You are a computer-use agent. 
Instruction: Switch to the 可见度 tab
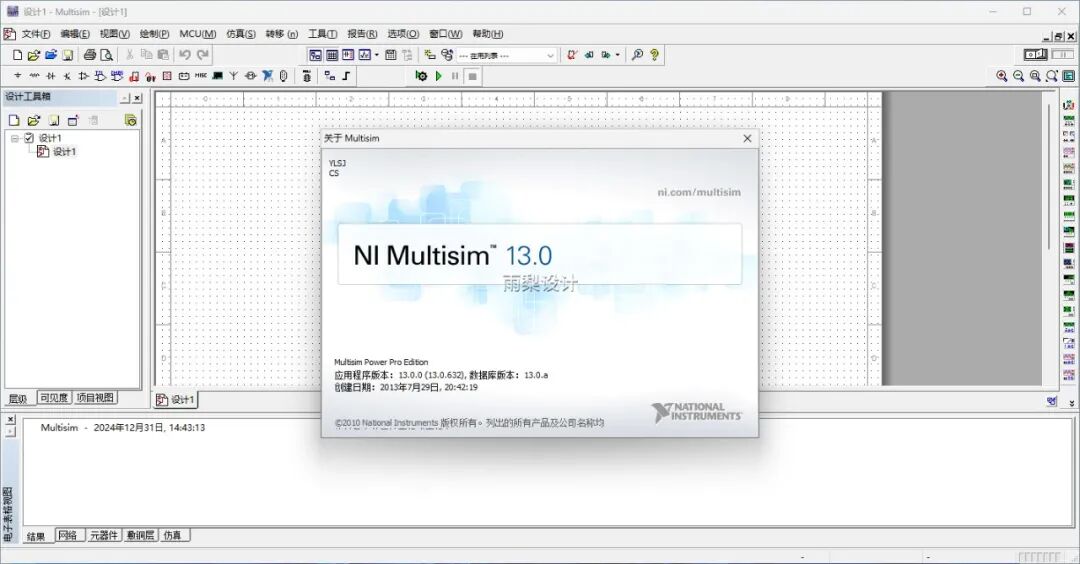tap(54, 397)
